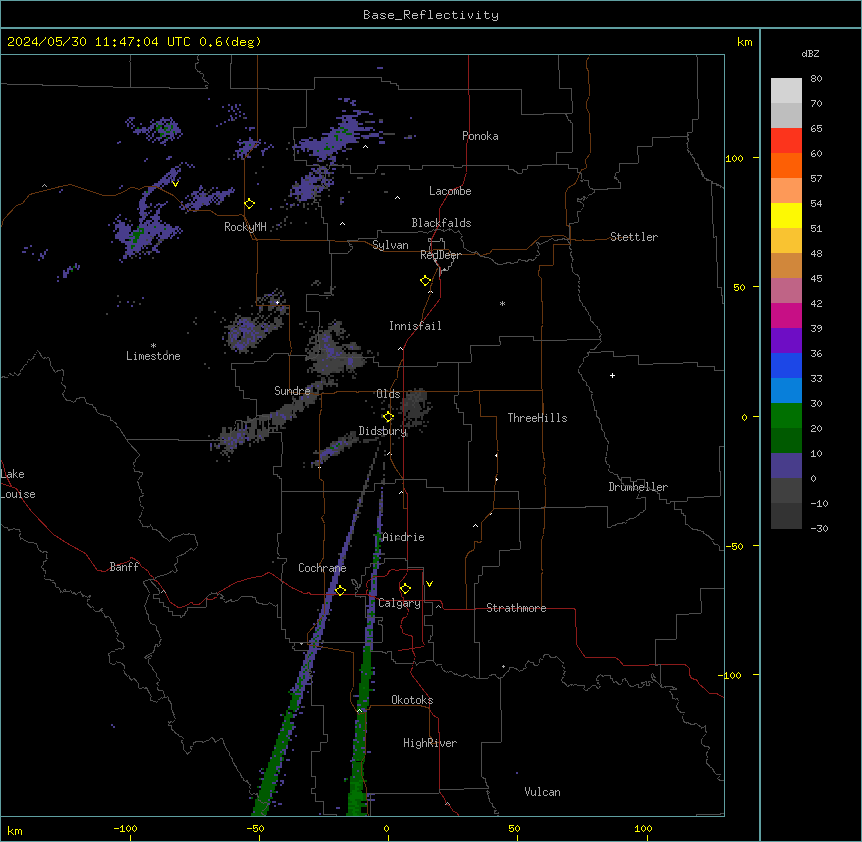The image size is (862, 842).
Task: Click the dBZ legend heading
Action: pyautogui.click(x=810, y=53)
